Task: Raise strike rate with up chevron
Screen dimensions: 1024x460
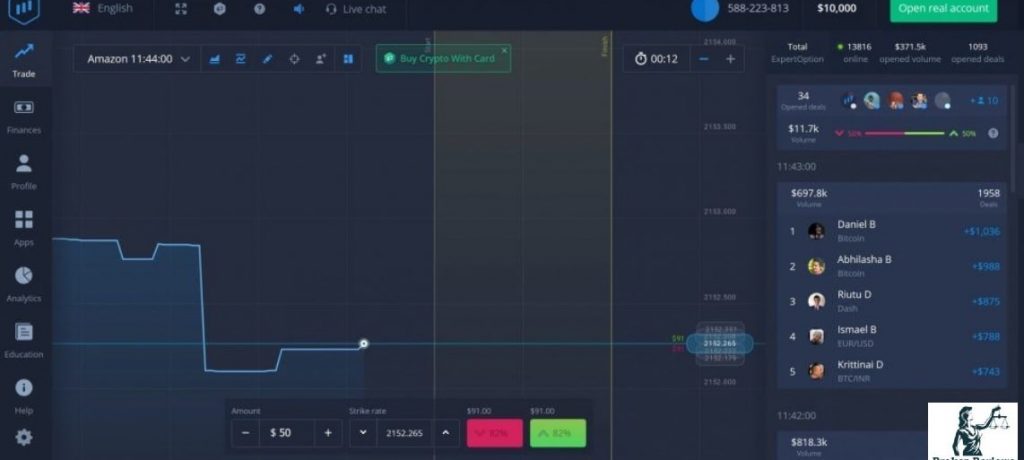Action: click(x=445, y=433)
